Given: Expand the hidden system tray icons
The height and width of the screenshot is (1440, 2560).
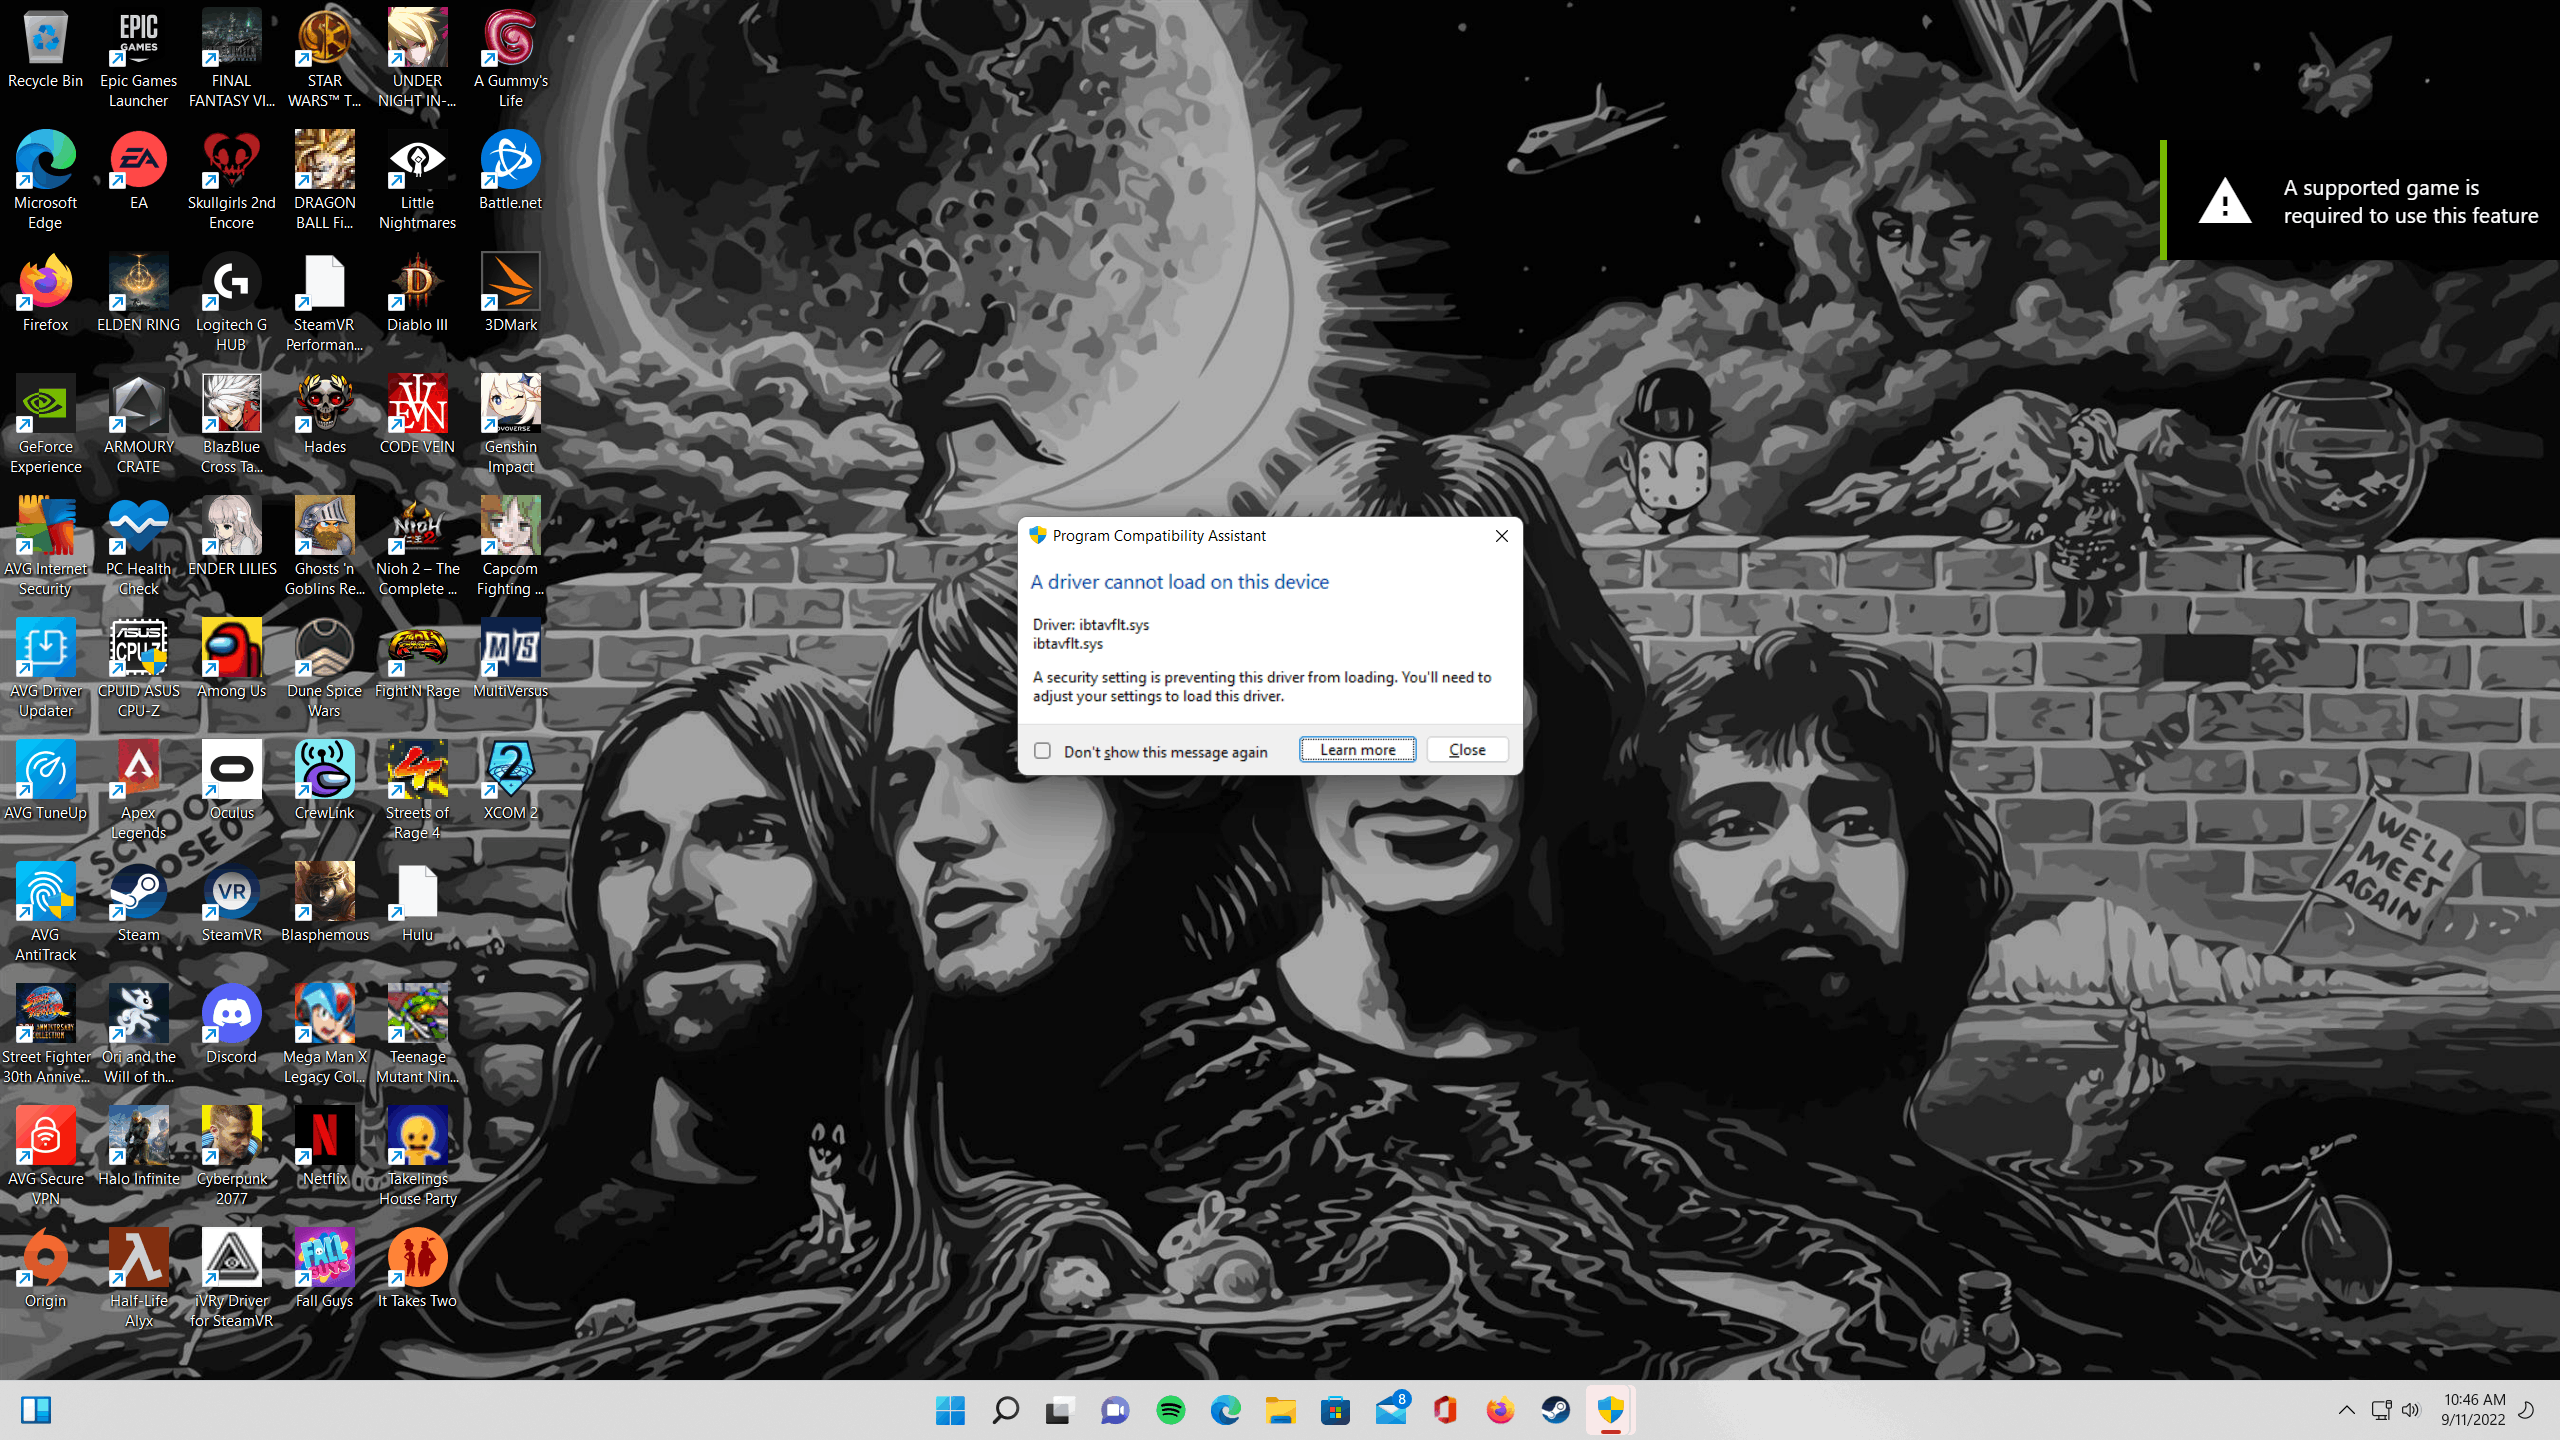Looking at the screenshot, I should pyautogui.click(x=2346, y=1410).
